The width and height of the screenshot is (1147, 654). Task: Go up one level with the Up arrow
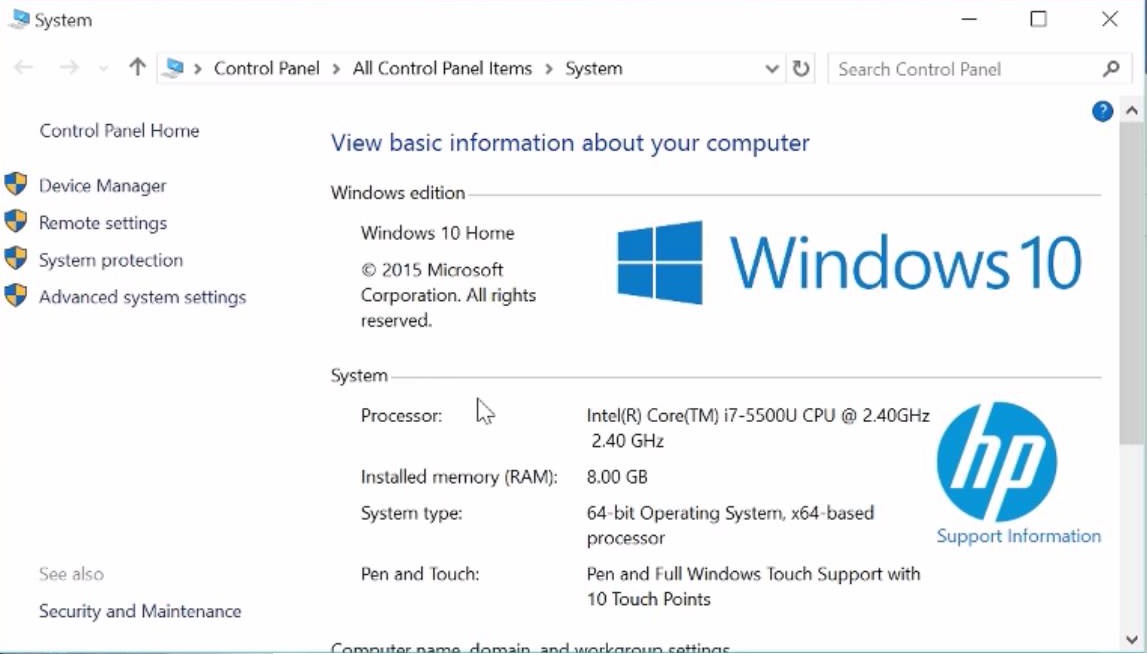(x=137, y=67)
